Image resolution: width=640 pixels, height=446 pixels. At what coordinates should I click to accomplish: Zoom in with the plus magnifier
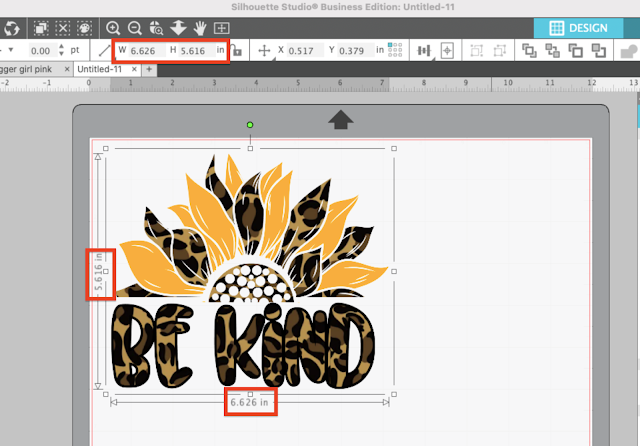click(x=113, y=28)
